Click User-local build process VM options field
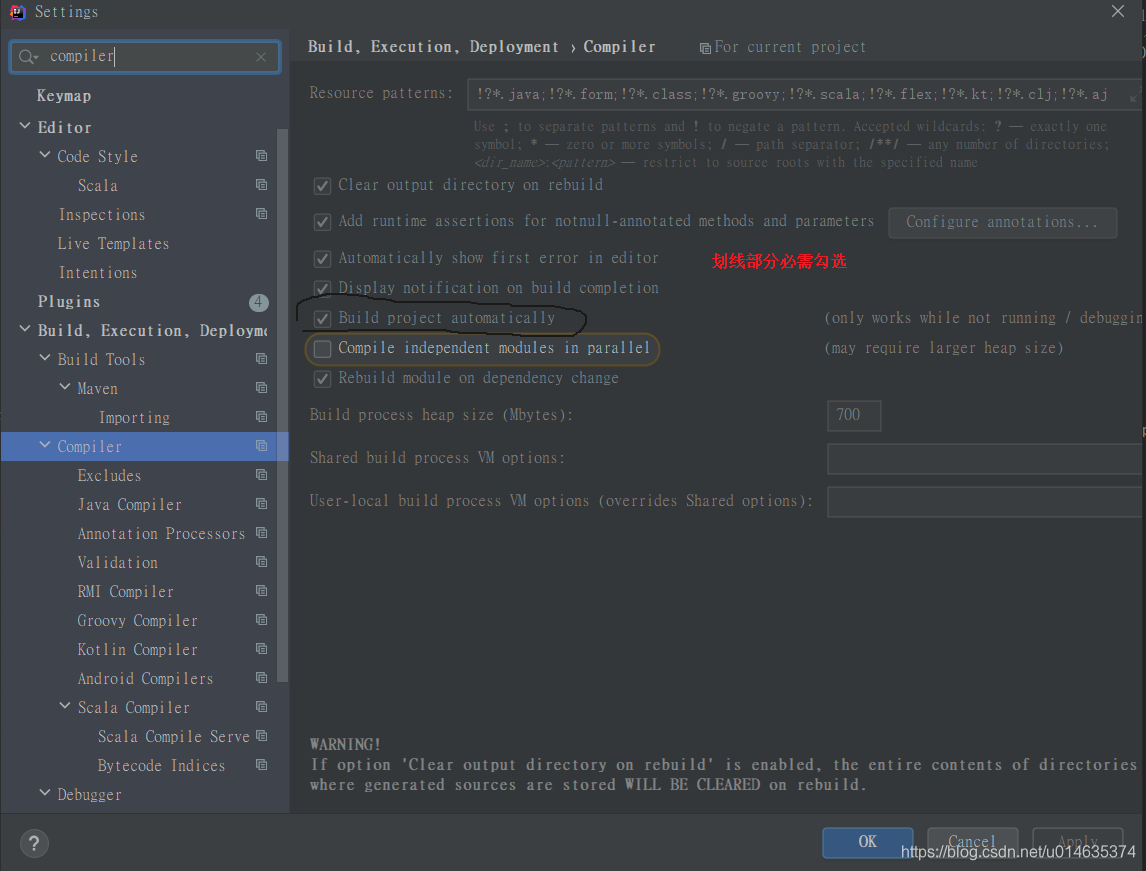 pyautogui.click(x=984, y=502)
